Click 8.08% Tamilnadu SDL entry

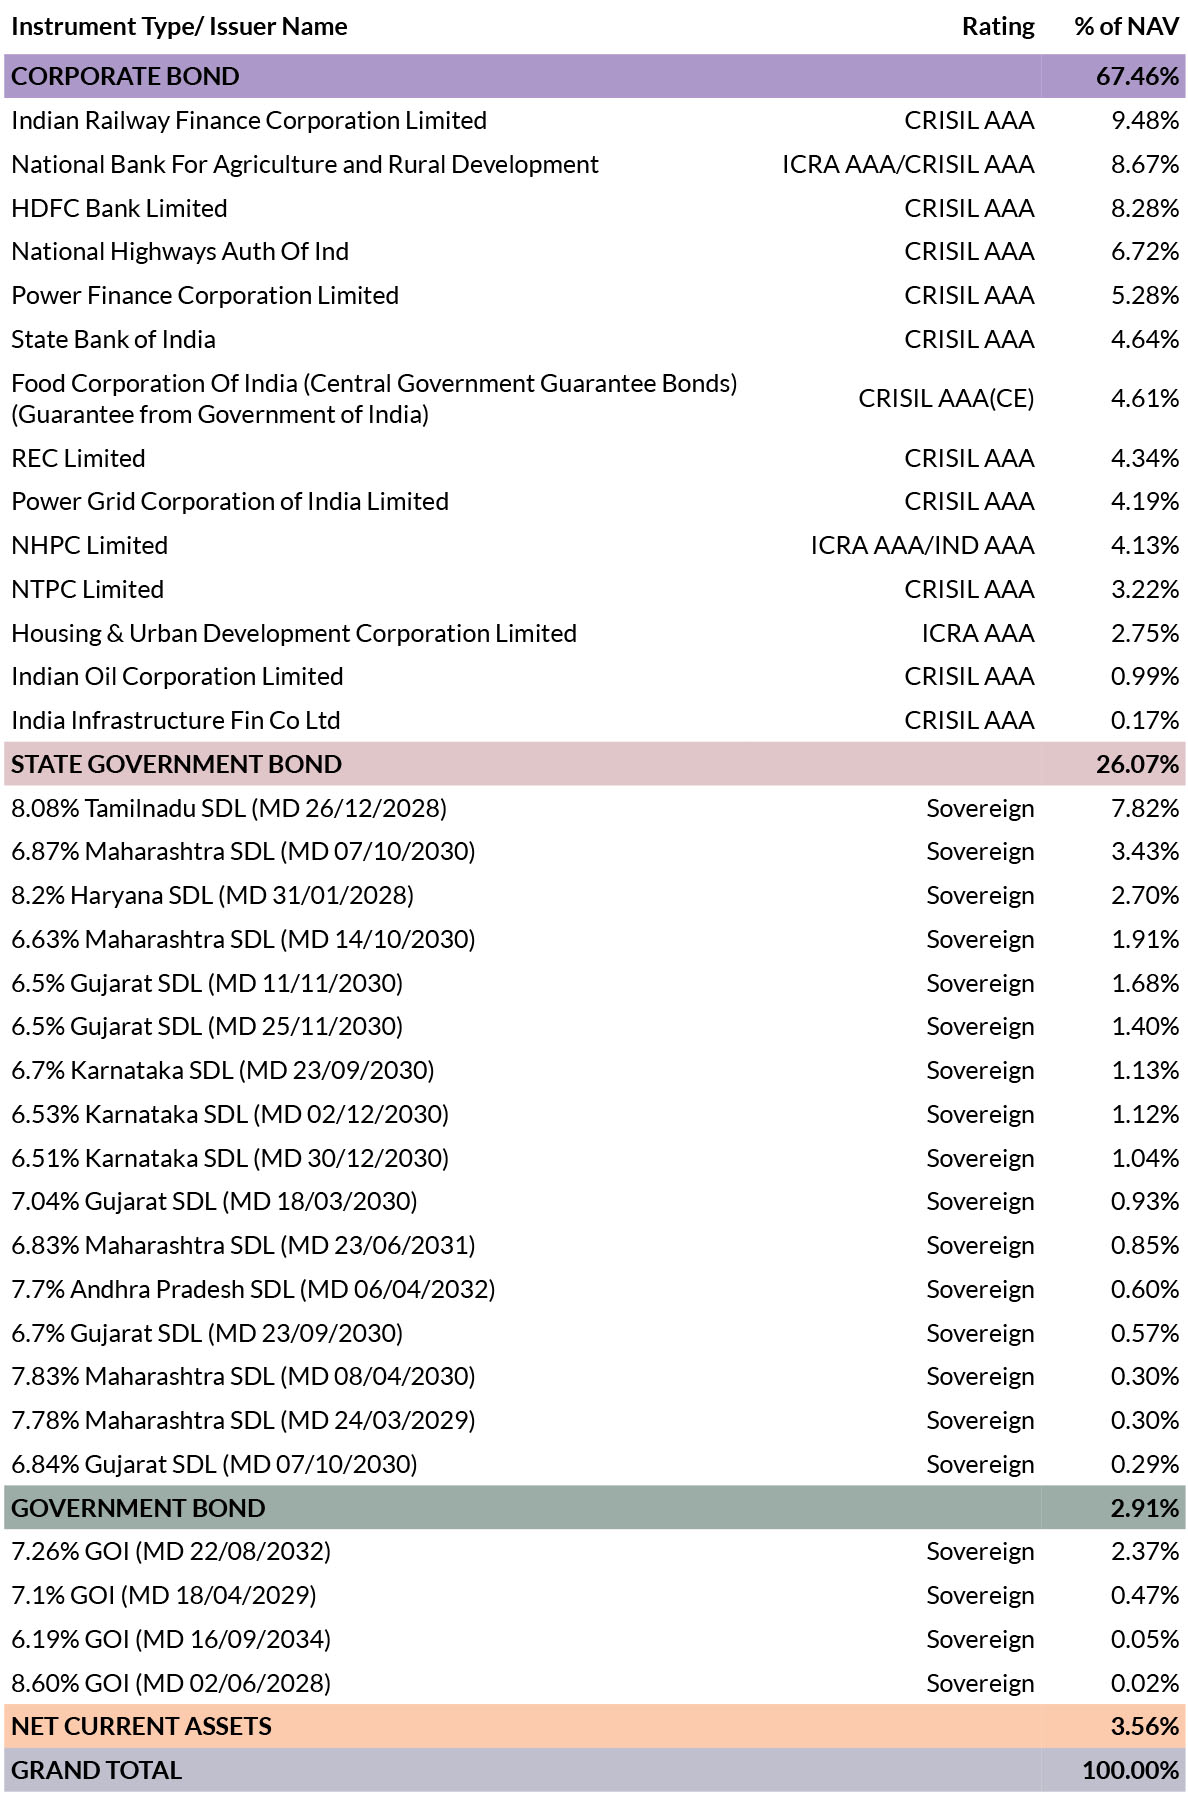click(229, 808)
